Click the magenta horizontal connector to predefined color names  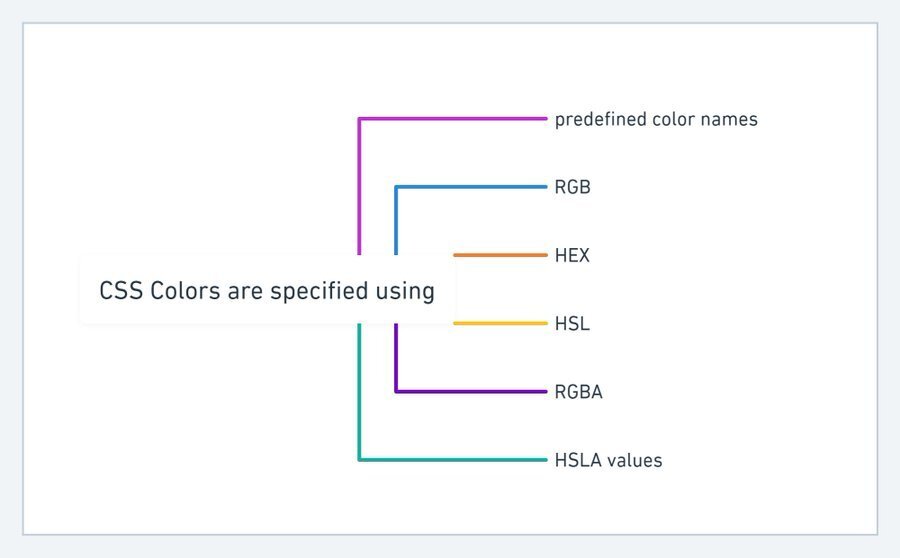pyautogui.click(x=453, y=119)
